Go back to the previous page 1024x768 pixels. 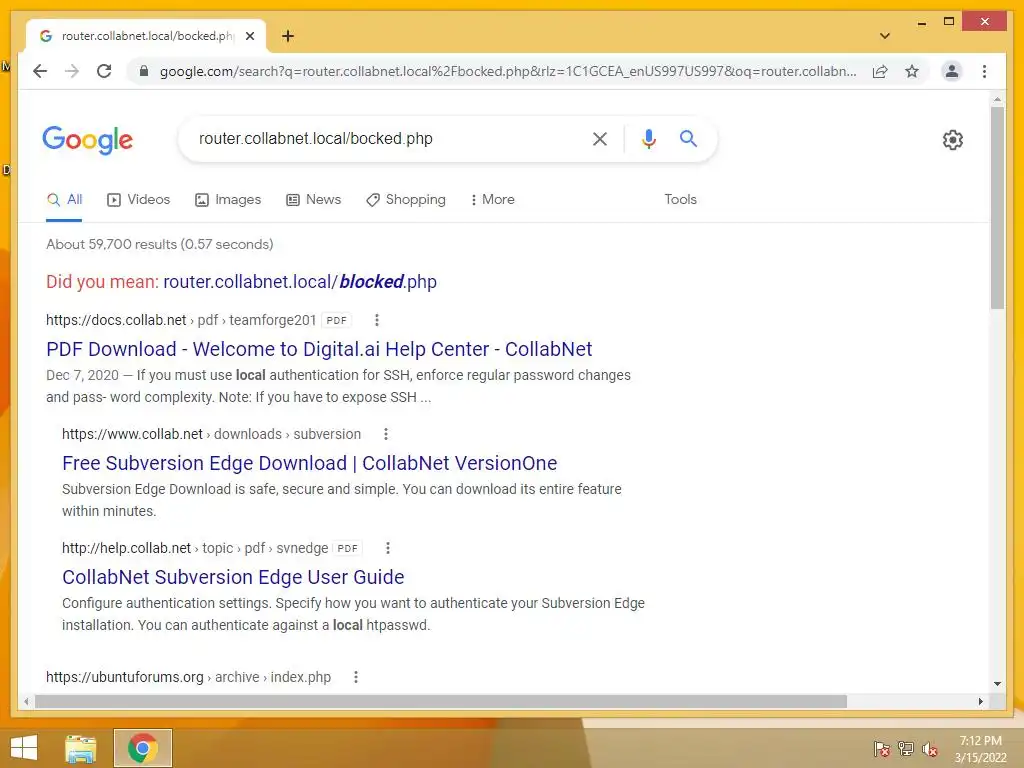click(40, 71)
